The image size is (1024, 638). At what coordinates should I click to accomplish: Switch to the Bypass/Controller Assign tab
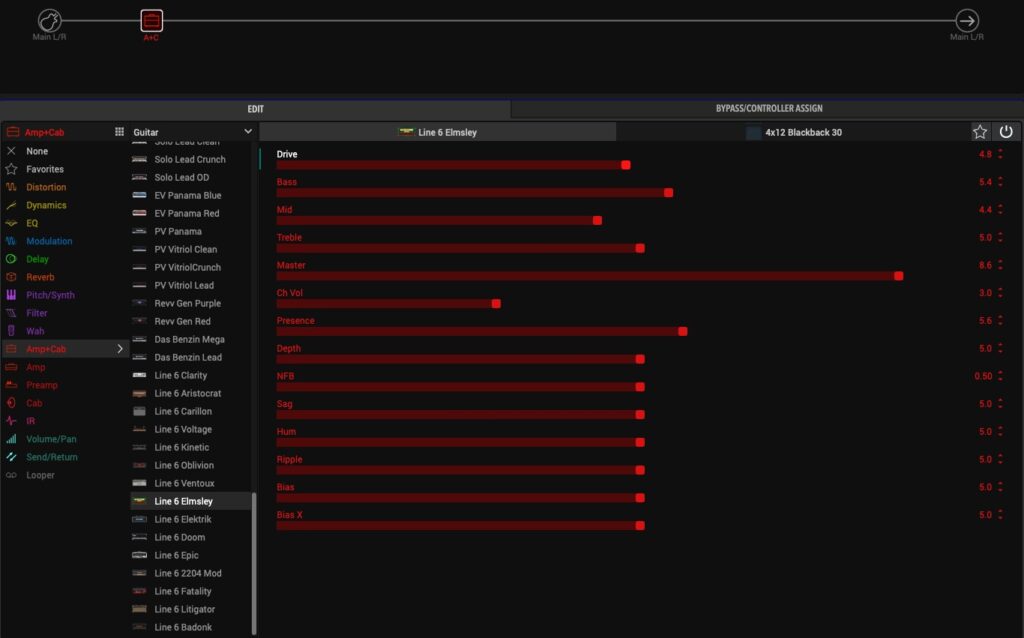[769, 108]
